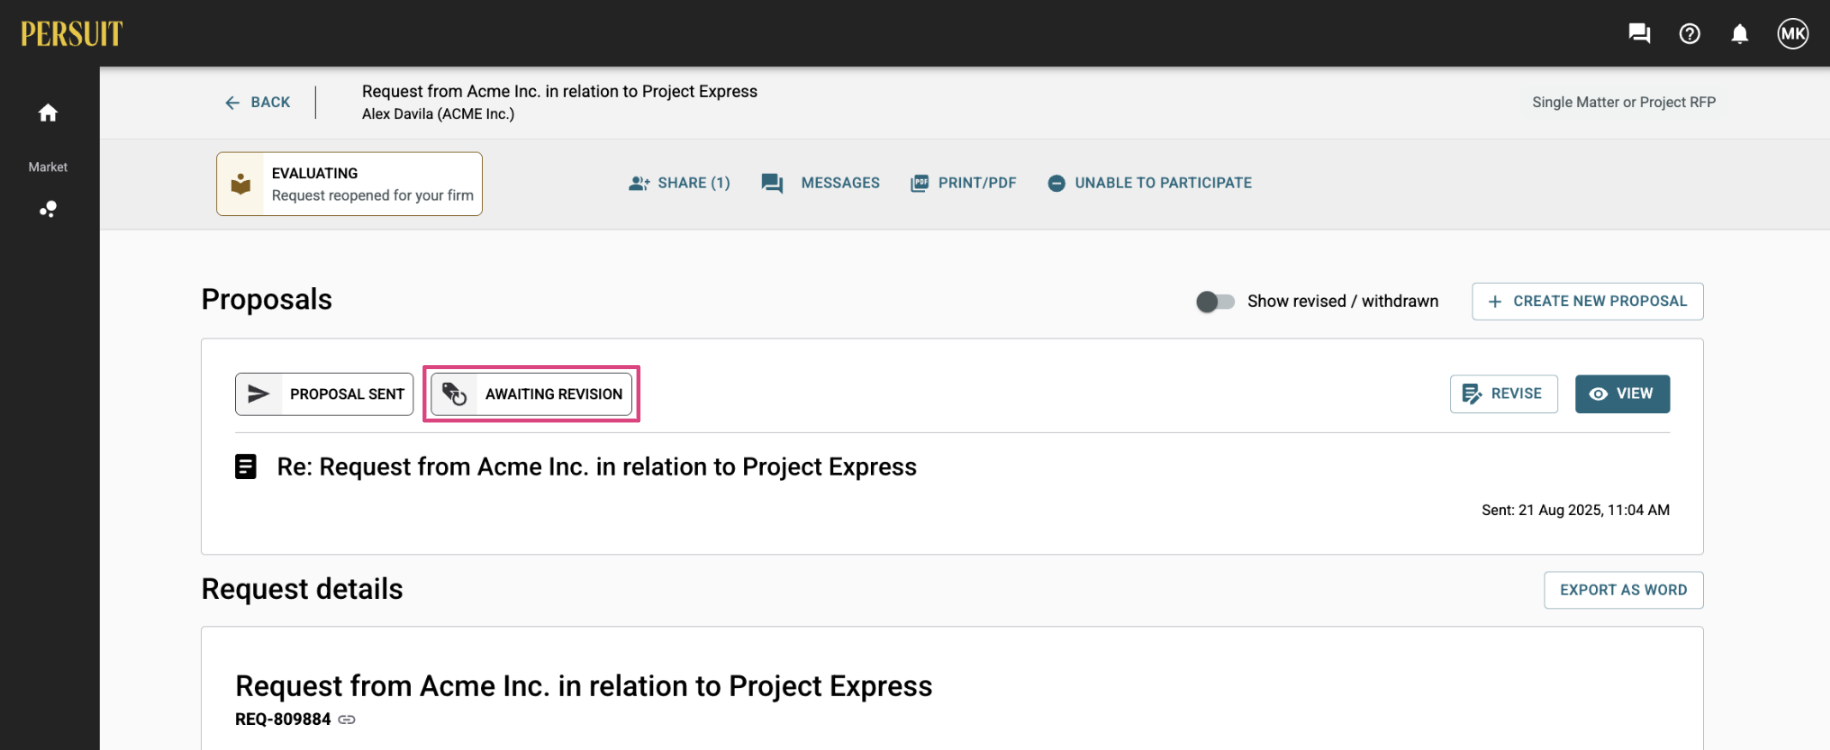The image size is (1830, 750).
Task: Click the proposal document icon
Action: pyautogui.click(x=246, y=467)
